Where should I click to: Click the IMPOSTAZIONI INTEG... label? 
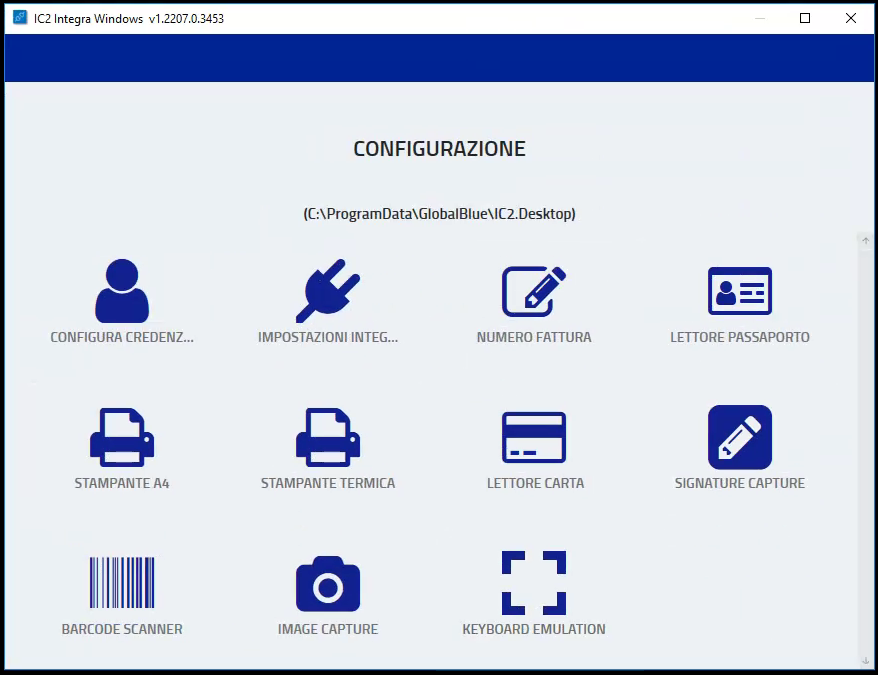pos(328,337)
